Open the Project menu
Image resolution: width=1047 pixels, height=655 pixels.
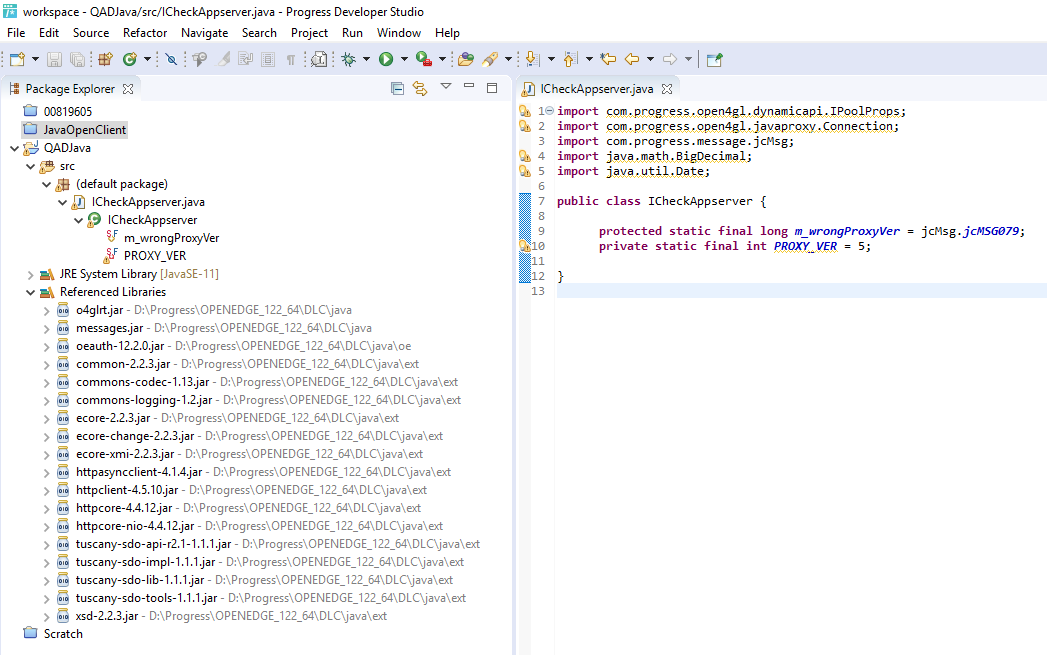click(309, 33)
